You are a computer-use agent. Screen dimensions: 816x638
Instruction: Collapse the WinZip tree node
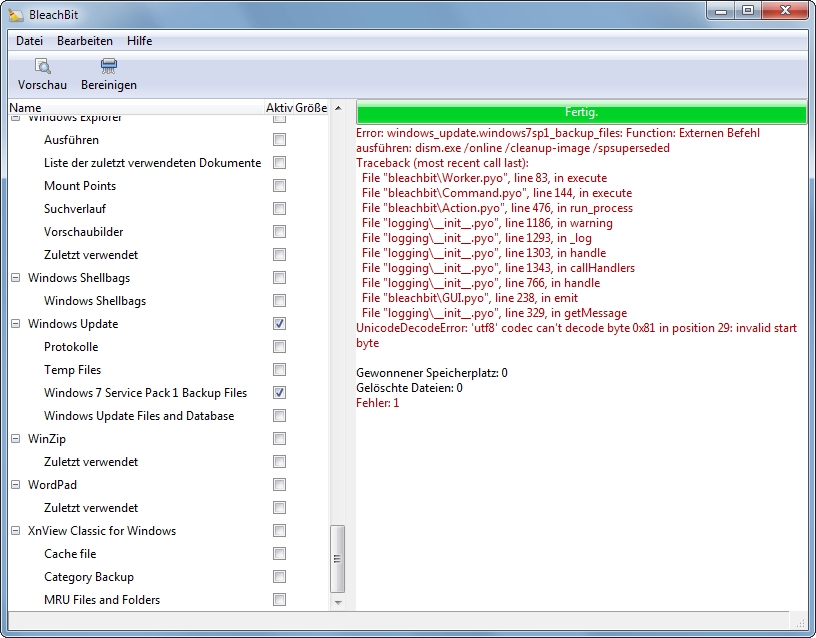pyautogui.click(x=16, y=439)
